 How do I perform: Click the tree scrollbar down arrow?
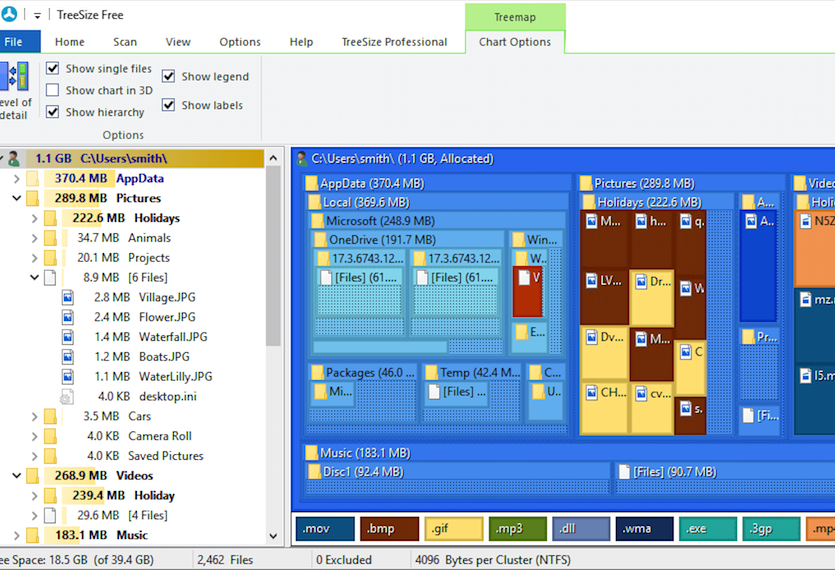273,536
